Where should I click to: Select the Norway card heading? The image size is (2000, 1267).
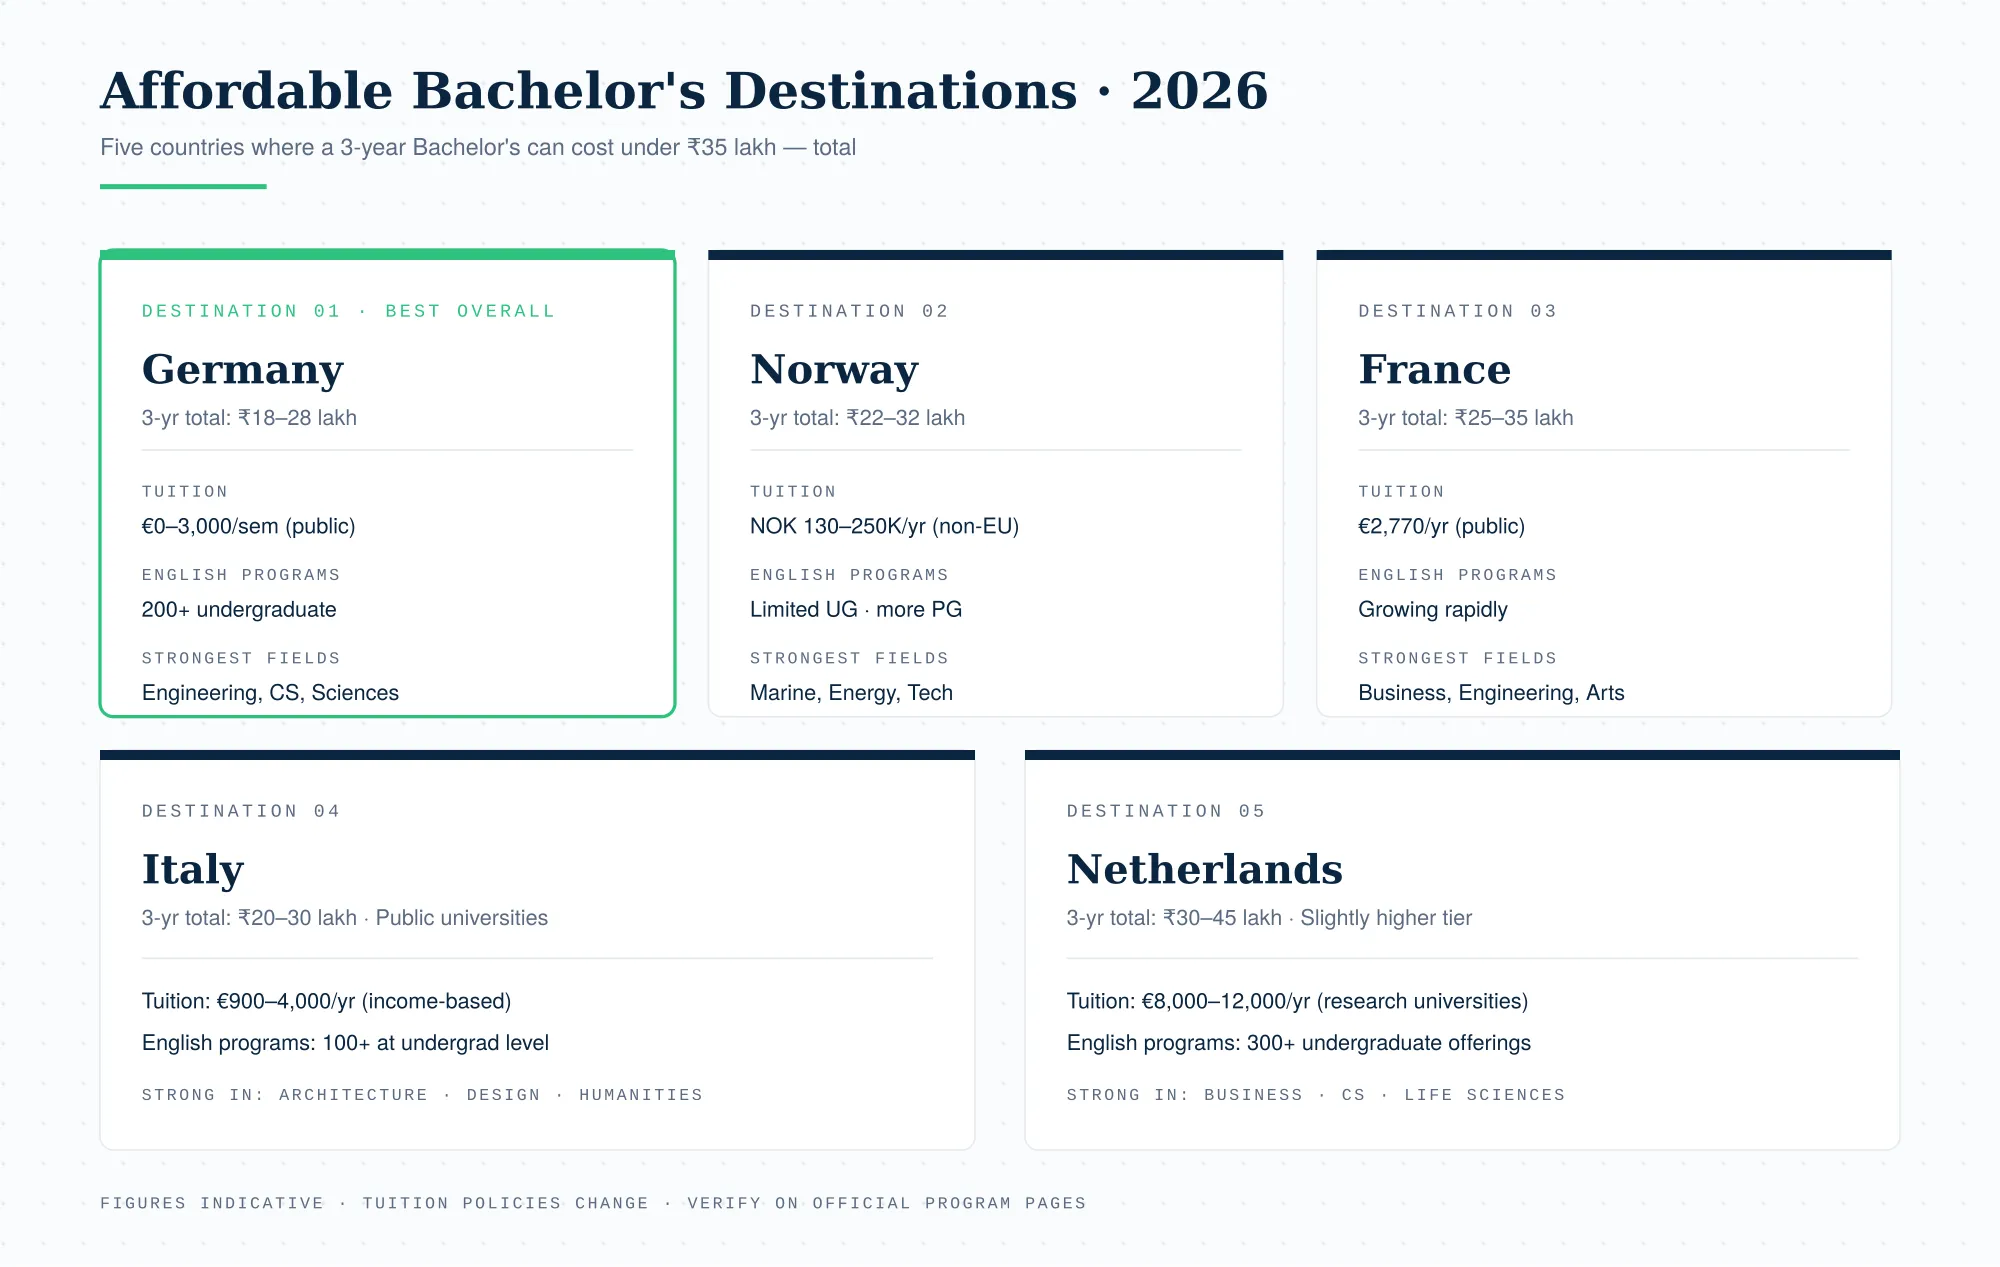coord(834,369)
